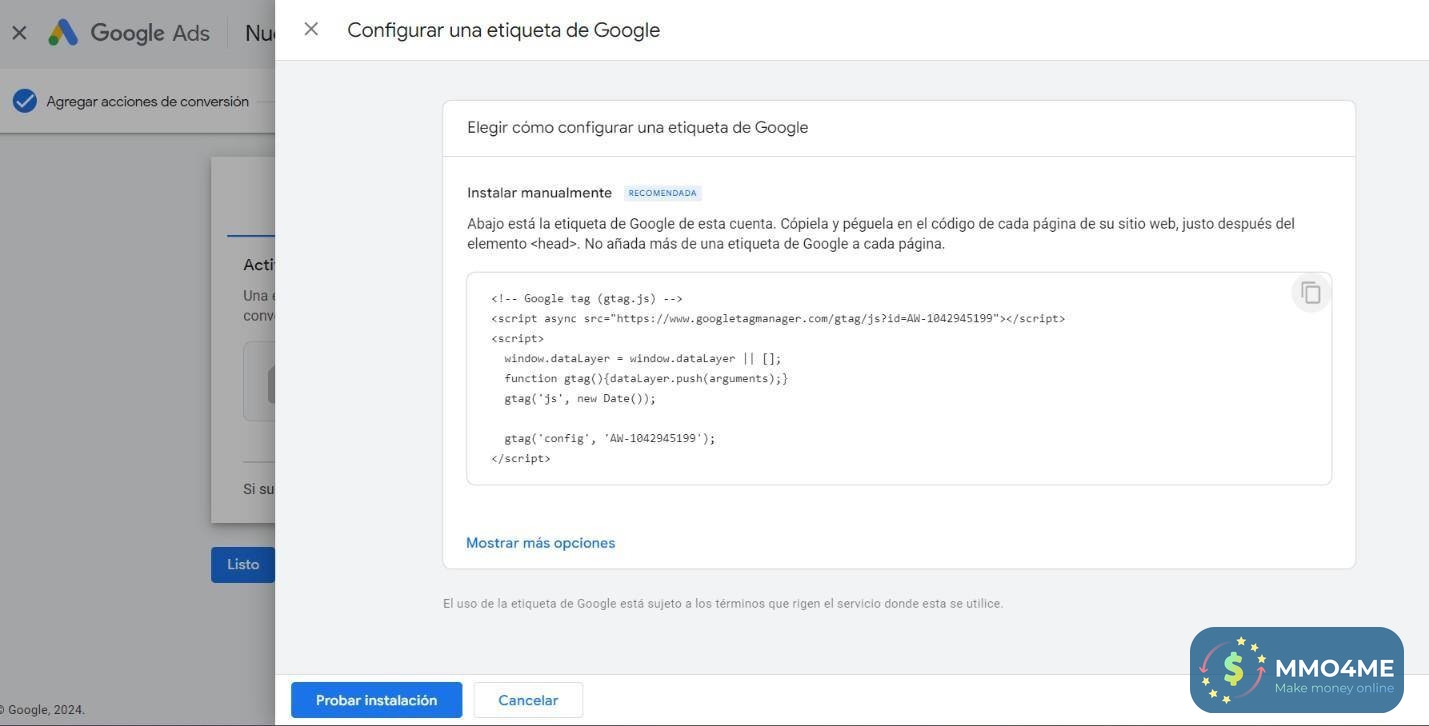The image size is (1429, 726).
Task: Click the MMO4ME dollar sign logo
Action: tap(1233, 669)
